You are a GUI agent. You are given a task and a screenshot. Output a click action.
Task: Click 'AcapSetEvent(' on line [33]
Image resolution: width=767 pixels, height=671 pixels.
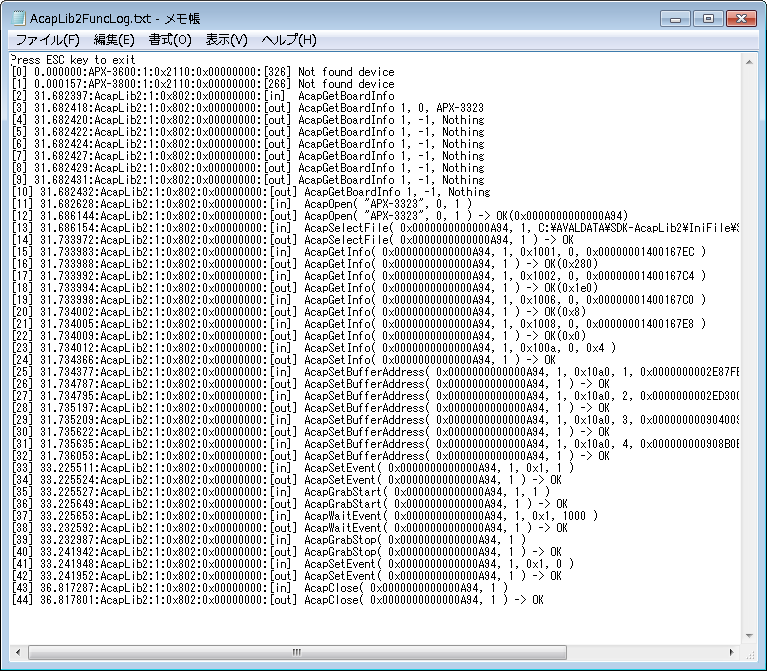(x=343, y=468)
